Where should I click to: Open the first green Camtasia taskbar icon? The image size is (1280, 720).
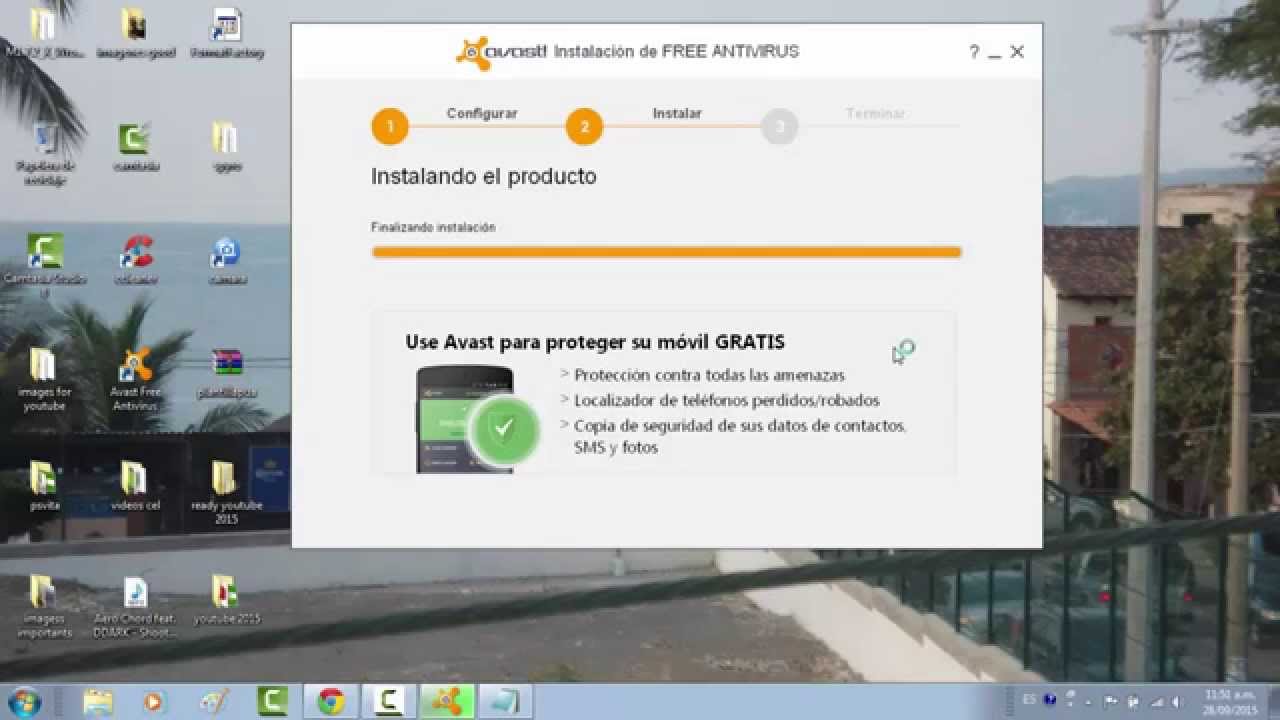point(272,702)
